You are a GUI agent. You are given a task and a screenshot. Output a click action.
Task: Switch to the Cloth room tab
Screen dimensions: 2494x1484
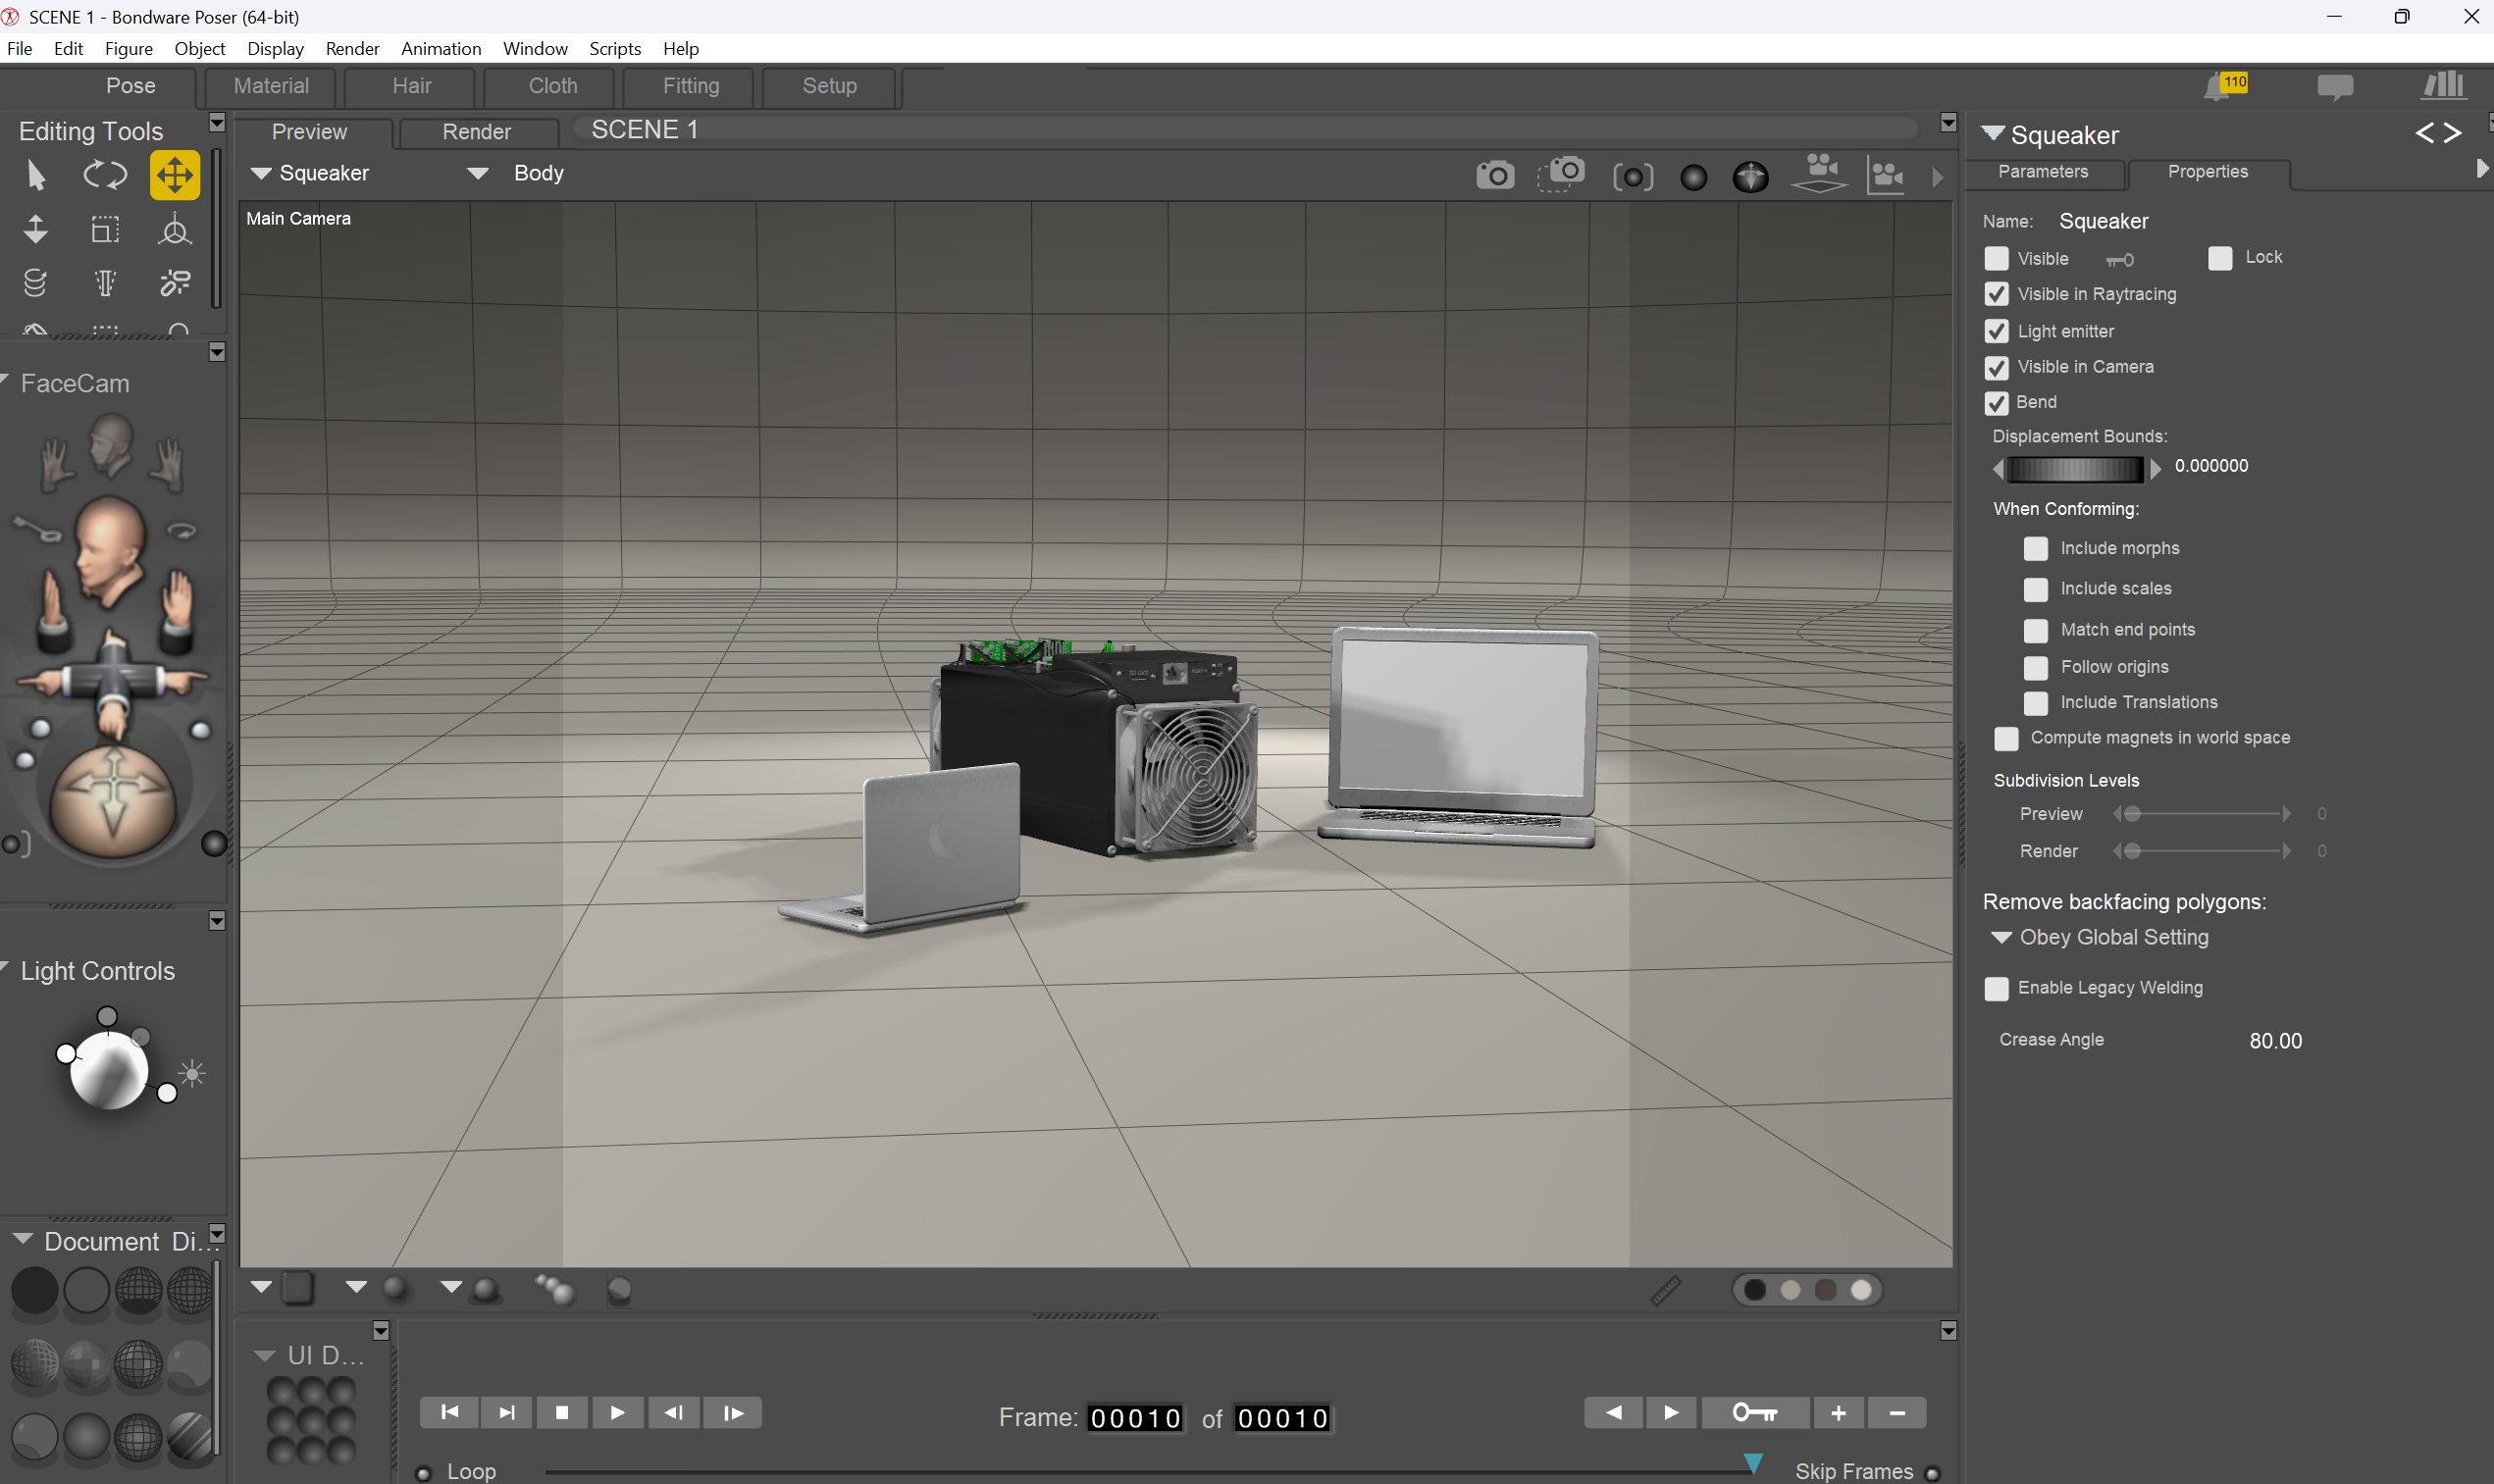tap(553, 86)
